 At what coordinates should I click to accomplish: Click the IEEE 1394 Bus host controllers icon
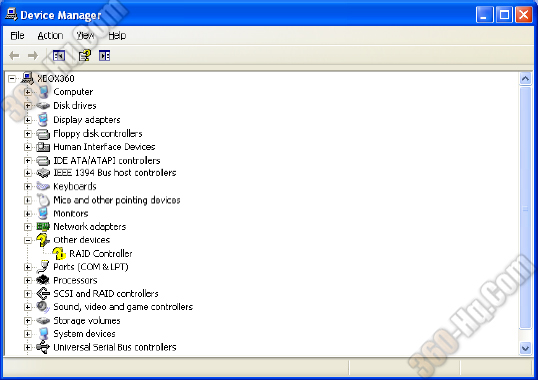43,173
